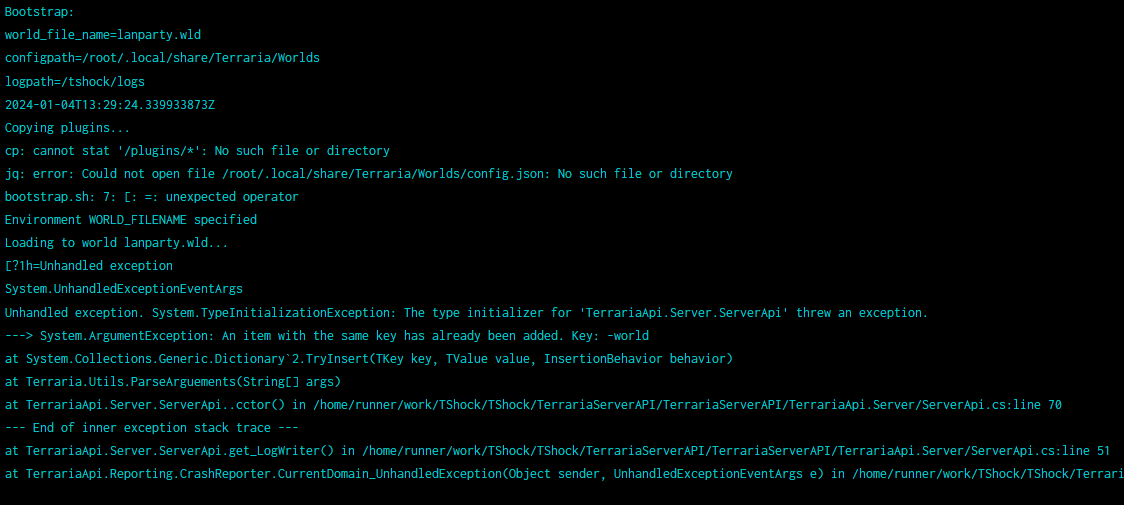Click the jq error config.json line
1124x505 pixels.
click(x=368, y=174)
